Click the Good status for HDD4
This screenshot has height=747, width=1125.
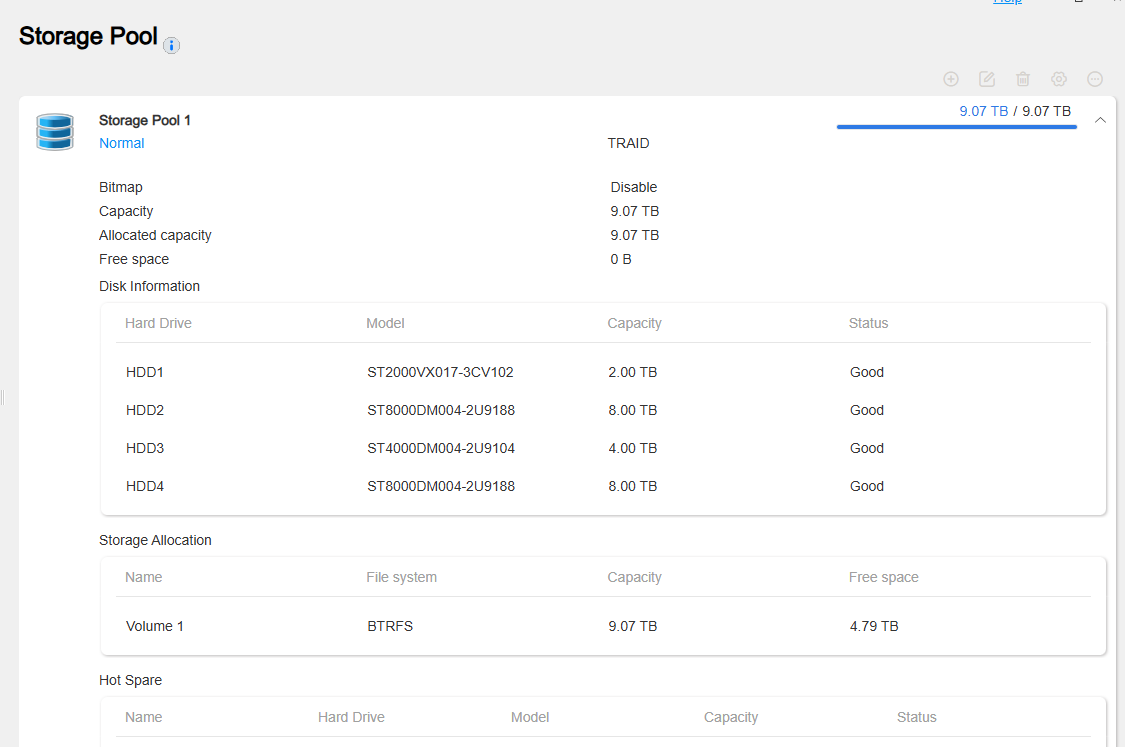pos(867,487)
